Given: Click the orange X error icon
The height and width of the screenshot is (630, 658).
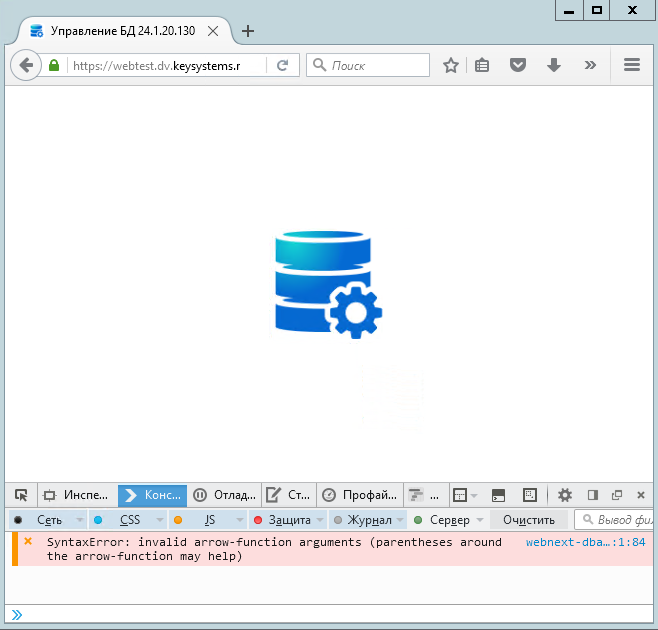Looking at the screenshot, I should [x=28, y=541].
